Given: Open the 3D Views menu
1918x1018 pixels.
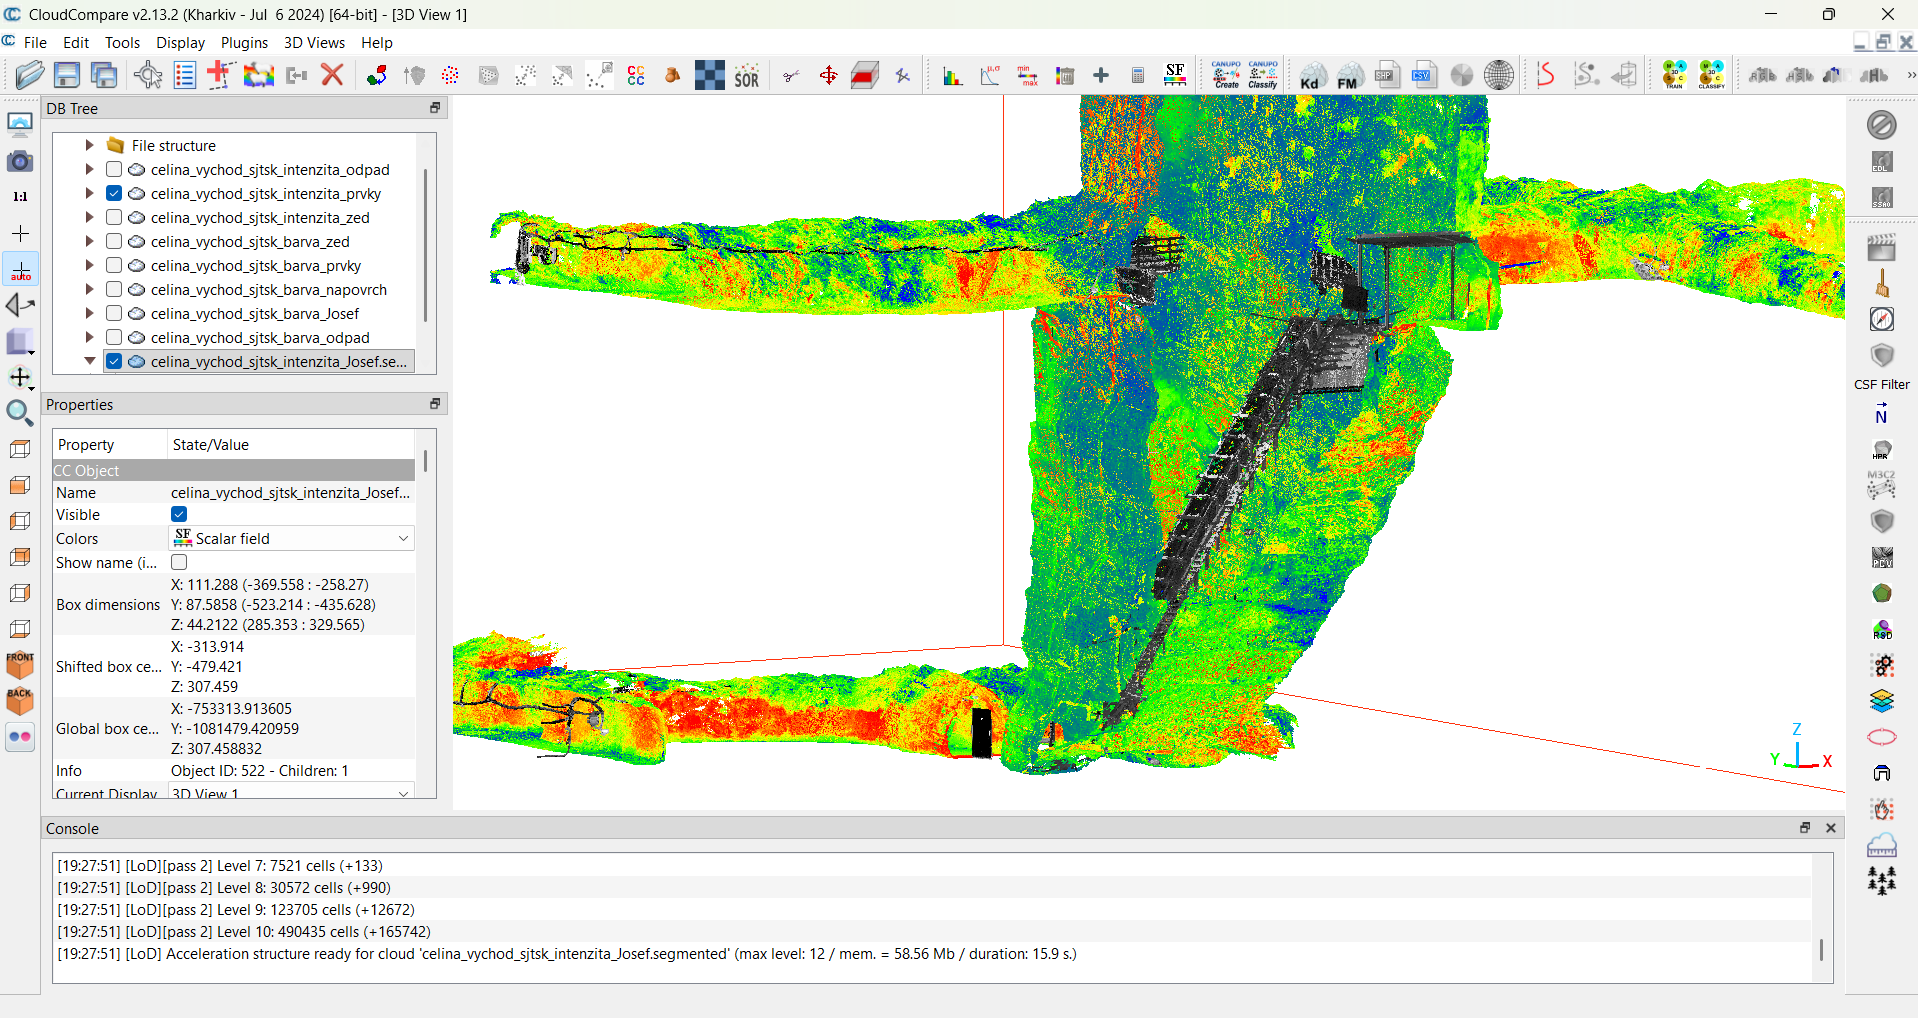Looking at the screenshot, I should 314,43.
